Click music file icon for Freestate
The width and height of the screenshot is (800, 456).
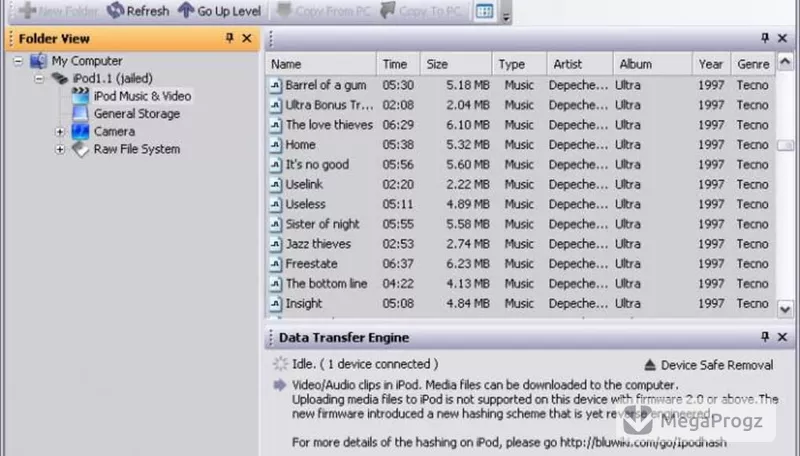coord(276,264)
